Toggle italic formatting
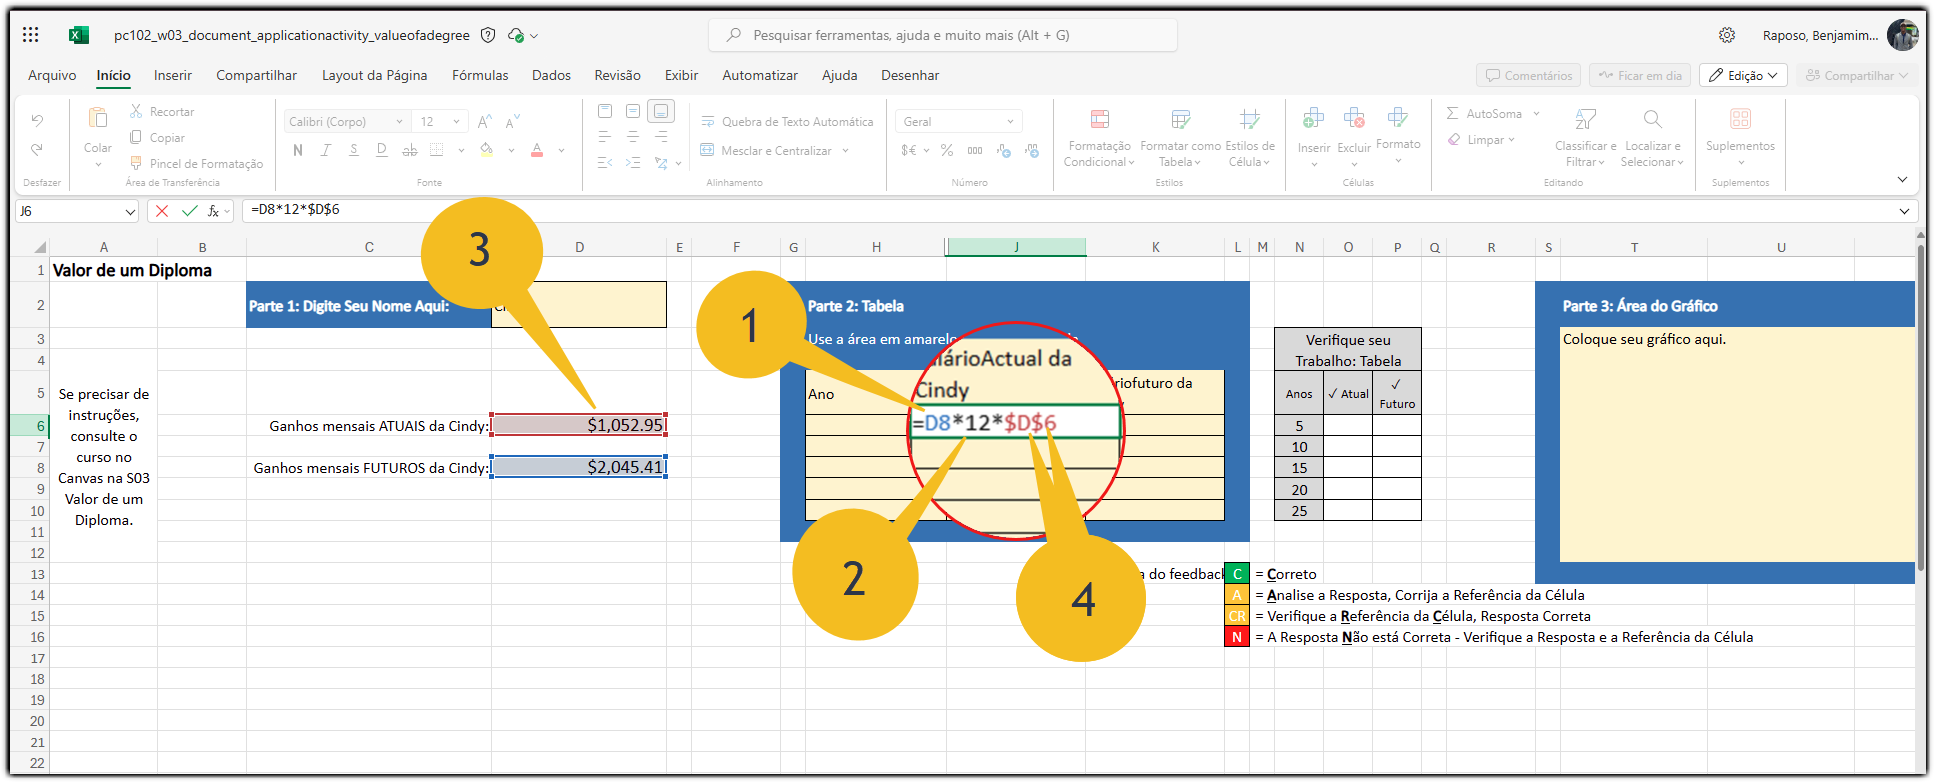The width and height of the screenshot is (1936, 784). pyautogui.click(x=325, y=150)
